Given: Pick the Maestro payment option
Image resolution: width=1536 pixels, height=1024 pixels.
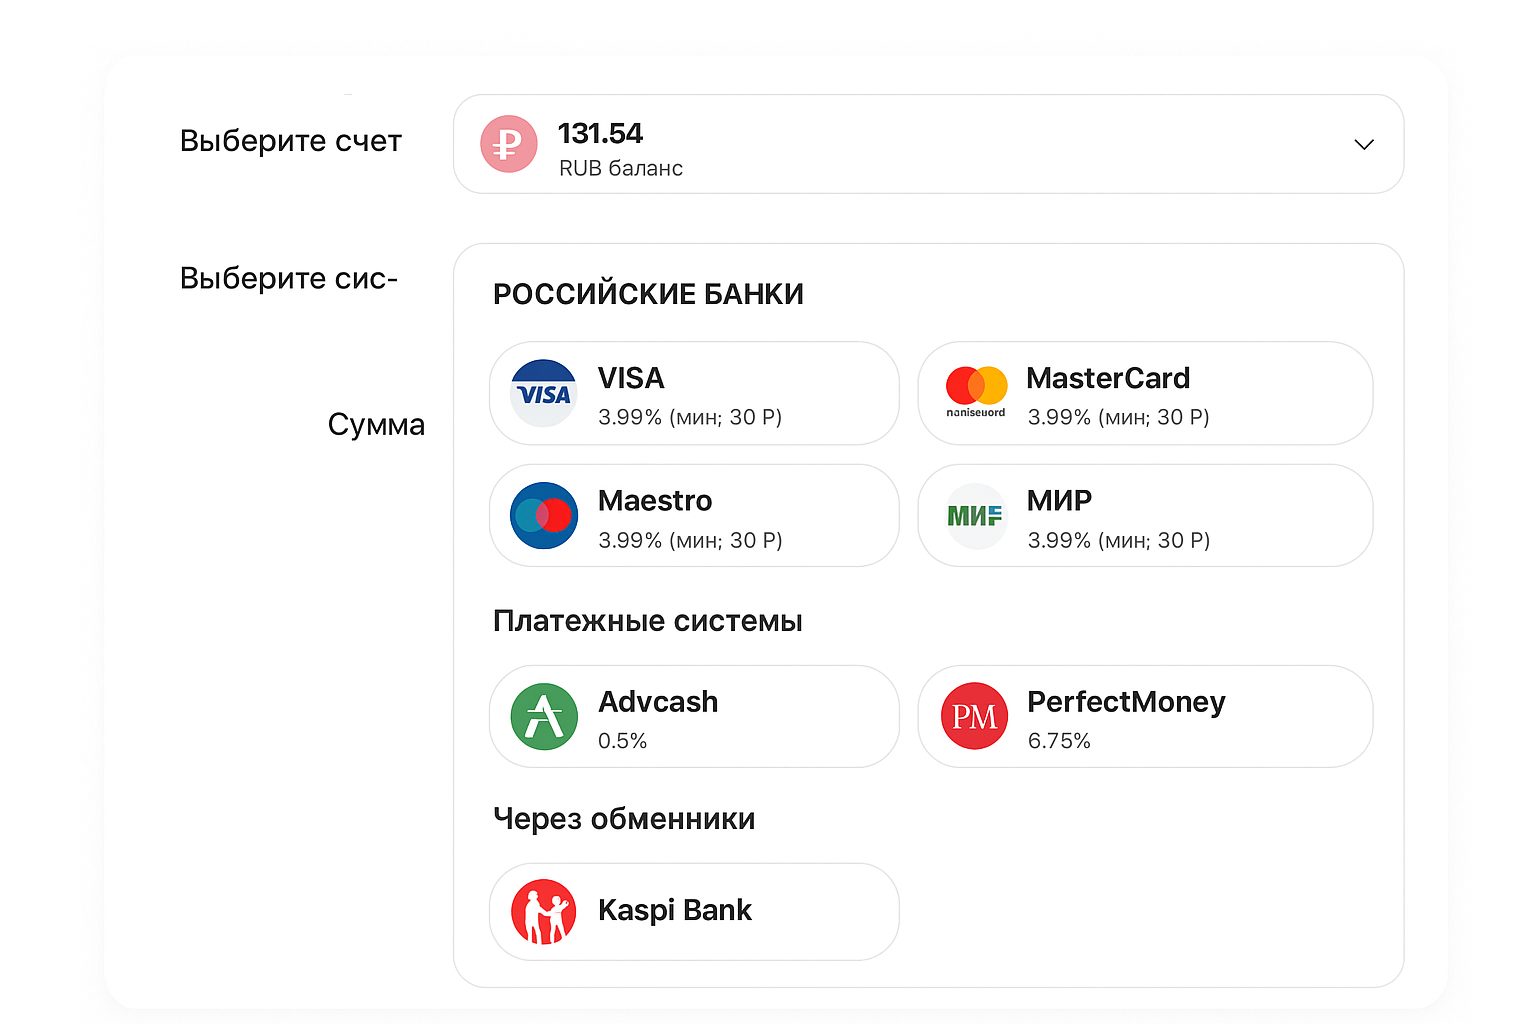Looking at the screenshot, I should click(x=693, y=516).
